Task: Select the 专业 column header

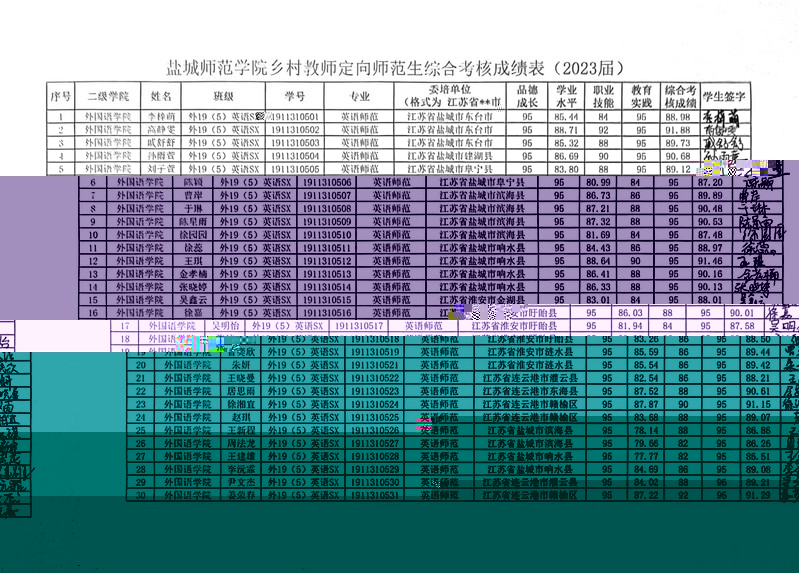Action: click(359, 96)
